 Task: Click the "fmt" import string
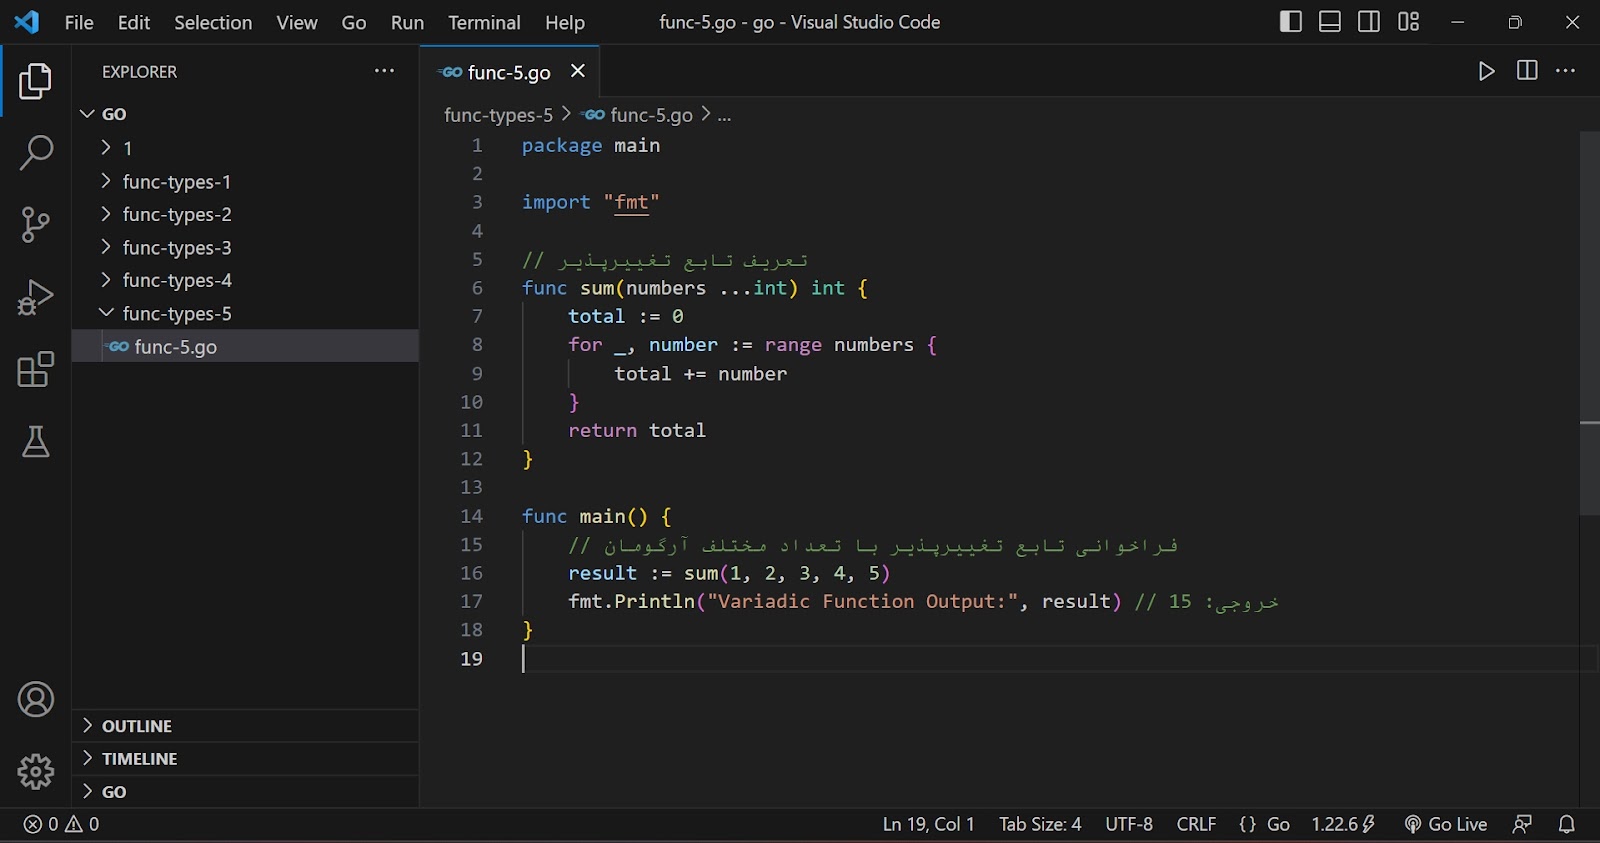tap(631, 202)
